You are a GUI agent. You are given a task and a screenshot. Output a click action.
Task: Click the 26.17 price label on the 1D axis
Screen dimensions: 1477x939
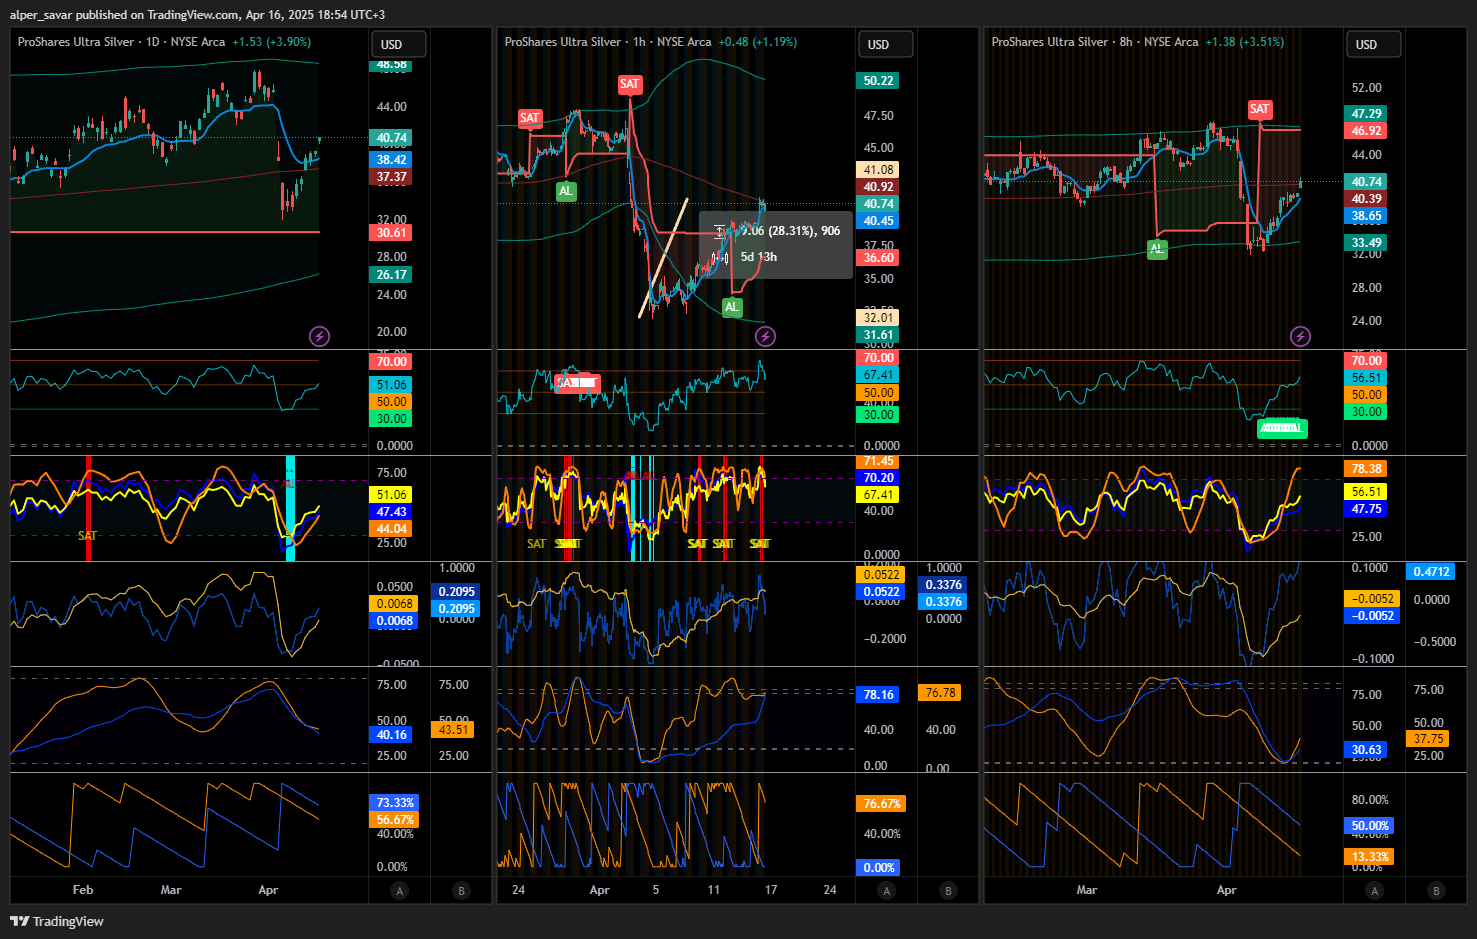(391, 275)
